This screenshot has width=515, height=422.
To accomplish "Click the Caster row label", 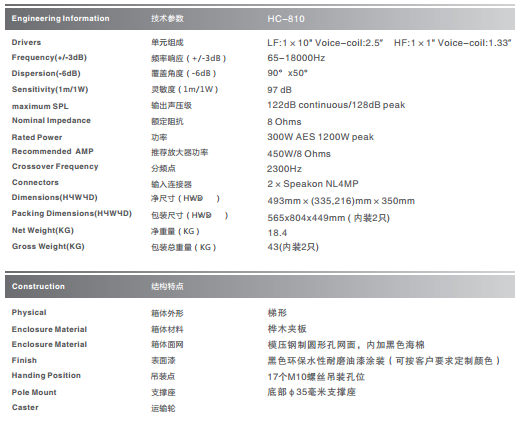I will click(x=25, y=407).
